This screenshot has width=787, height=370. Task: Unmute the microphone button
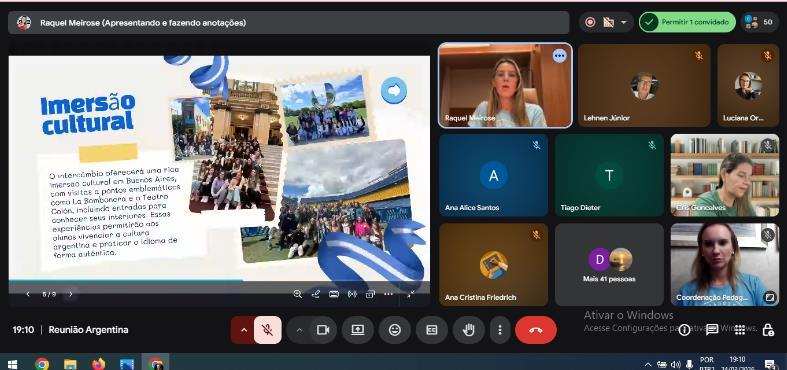pyautogui.click(x=268, y=330)
